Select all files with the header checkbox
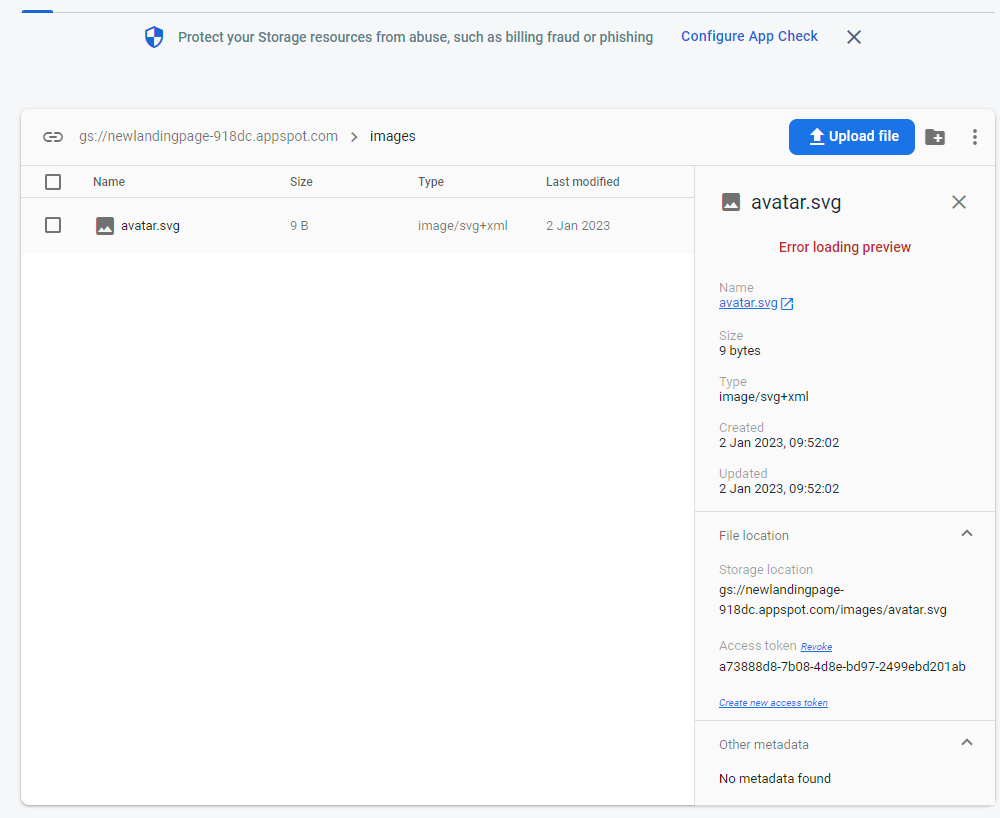Viewport: 1000px width, 818px height. pos(53,182)
